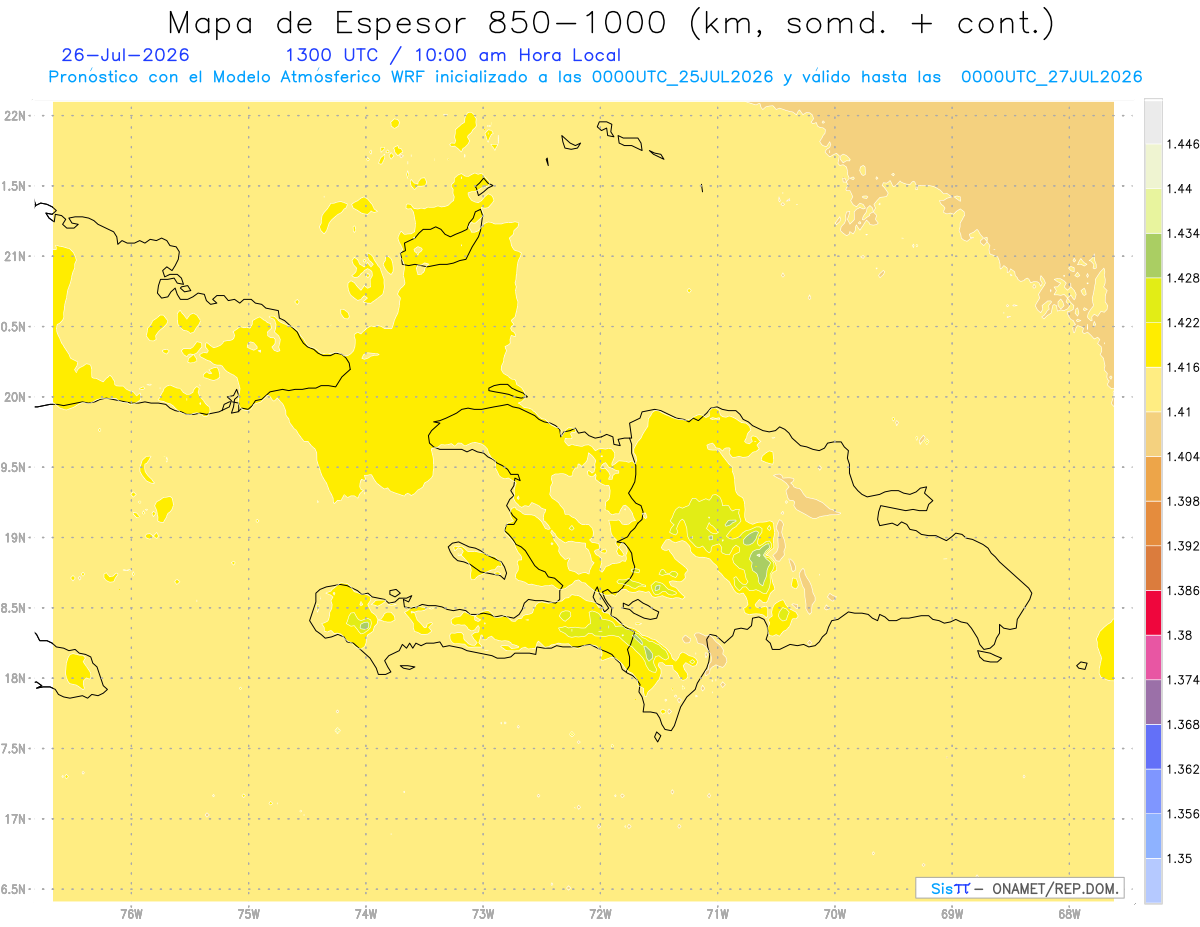Click the legend value '1.41'
This screenshot has width=1200, height=927.
[1178, 412]
